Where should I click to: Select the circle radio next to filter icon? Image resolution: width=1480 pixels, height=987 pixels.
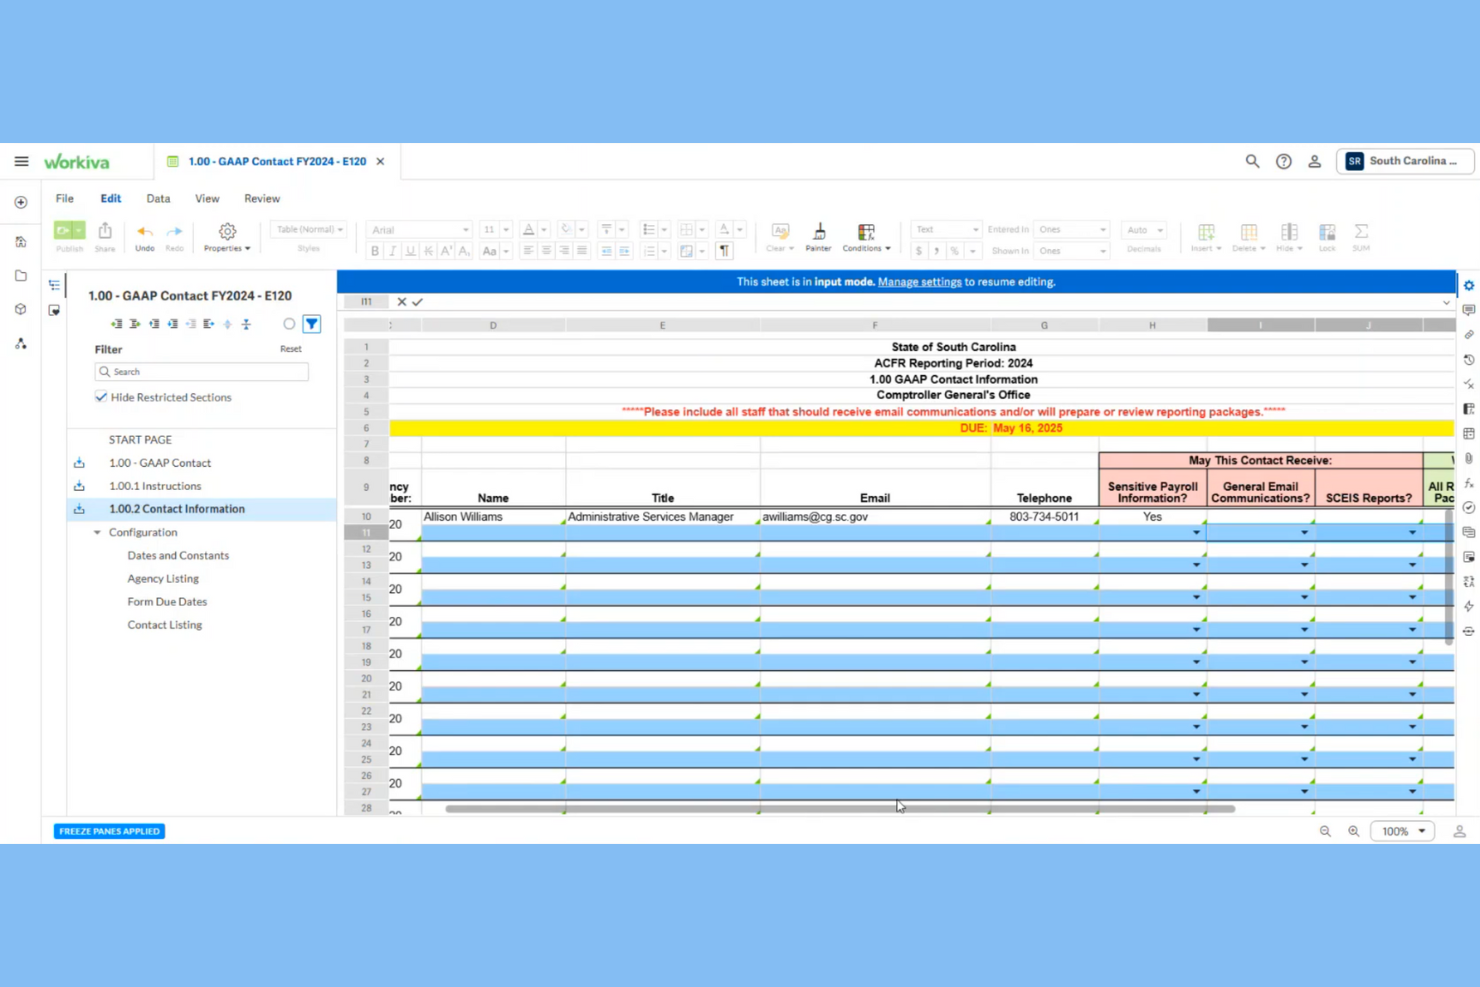(x=289, y=324)
